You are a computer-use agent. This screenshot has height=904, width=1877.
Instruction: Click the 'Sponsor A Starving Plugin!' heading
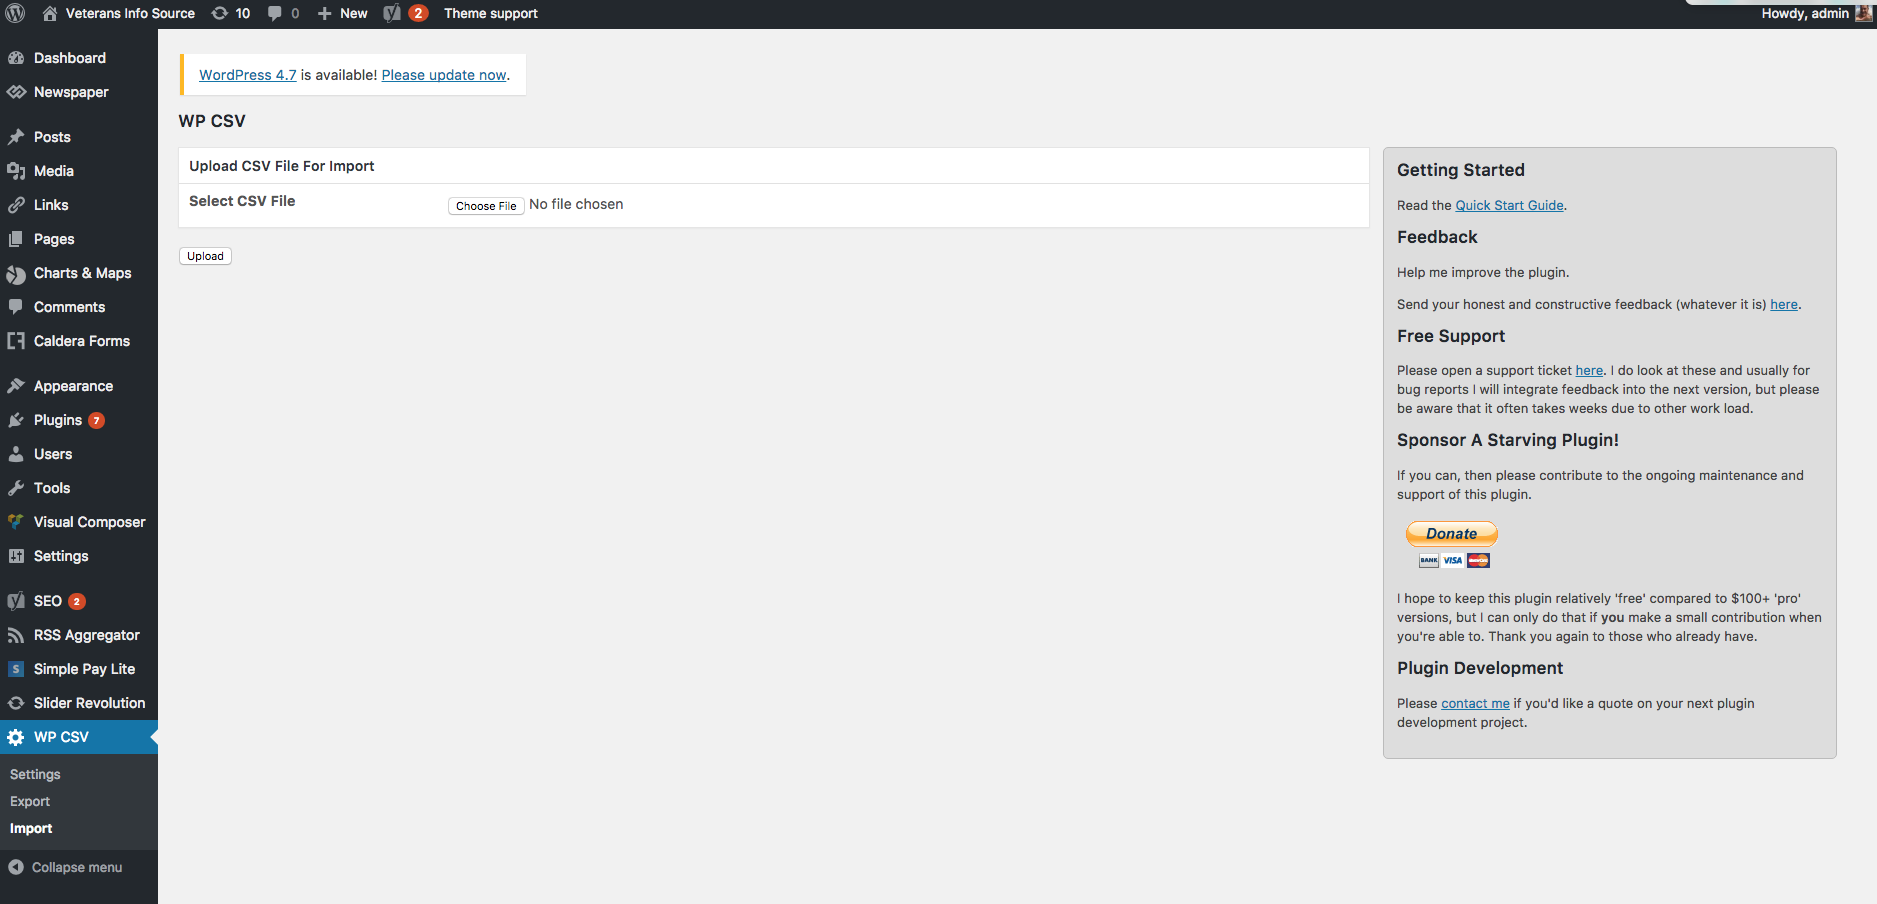point(1508,440)
